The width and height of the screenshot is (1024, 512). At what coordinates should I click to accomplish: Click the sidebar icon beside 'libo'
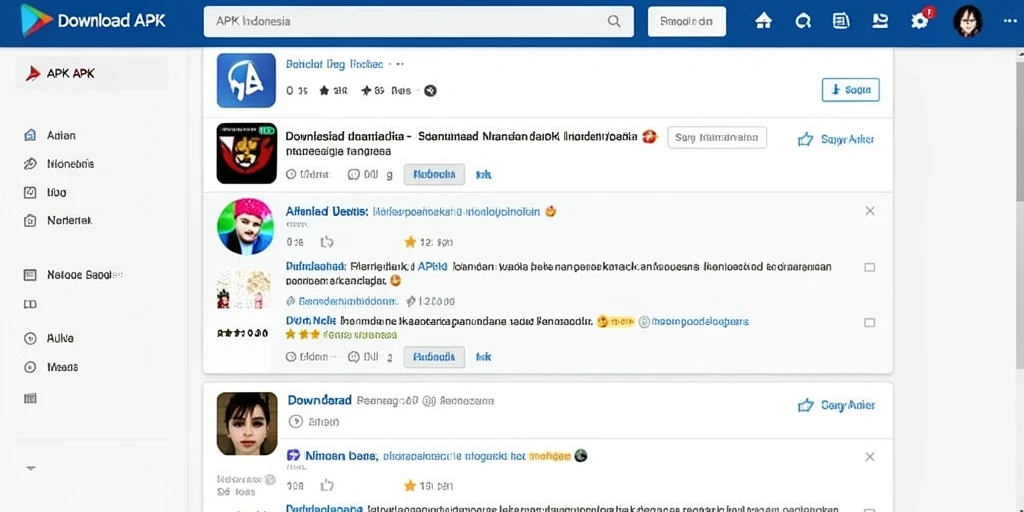point(29,193)
